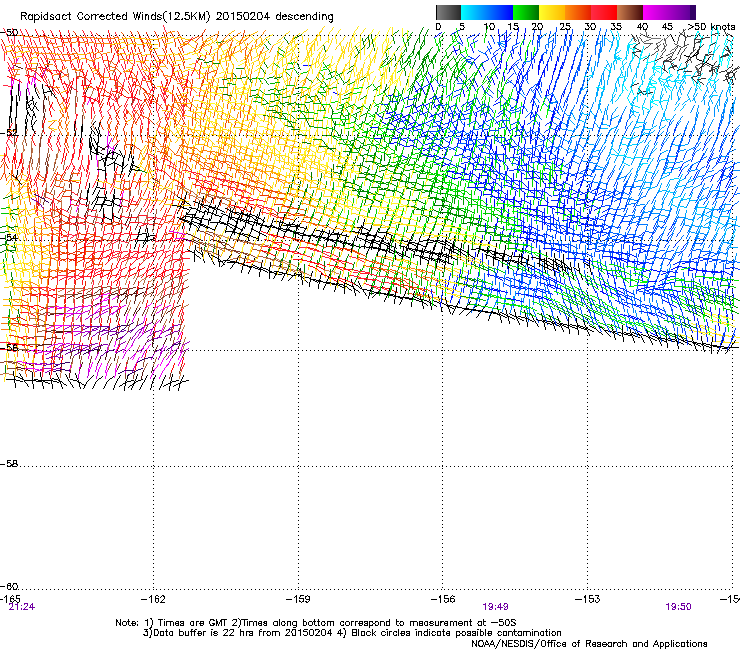Click the -60 latitude axis label
Viewport: 740px width, 650px height.
click(9, 586)
